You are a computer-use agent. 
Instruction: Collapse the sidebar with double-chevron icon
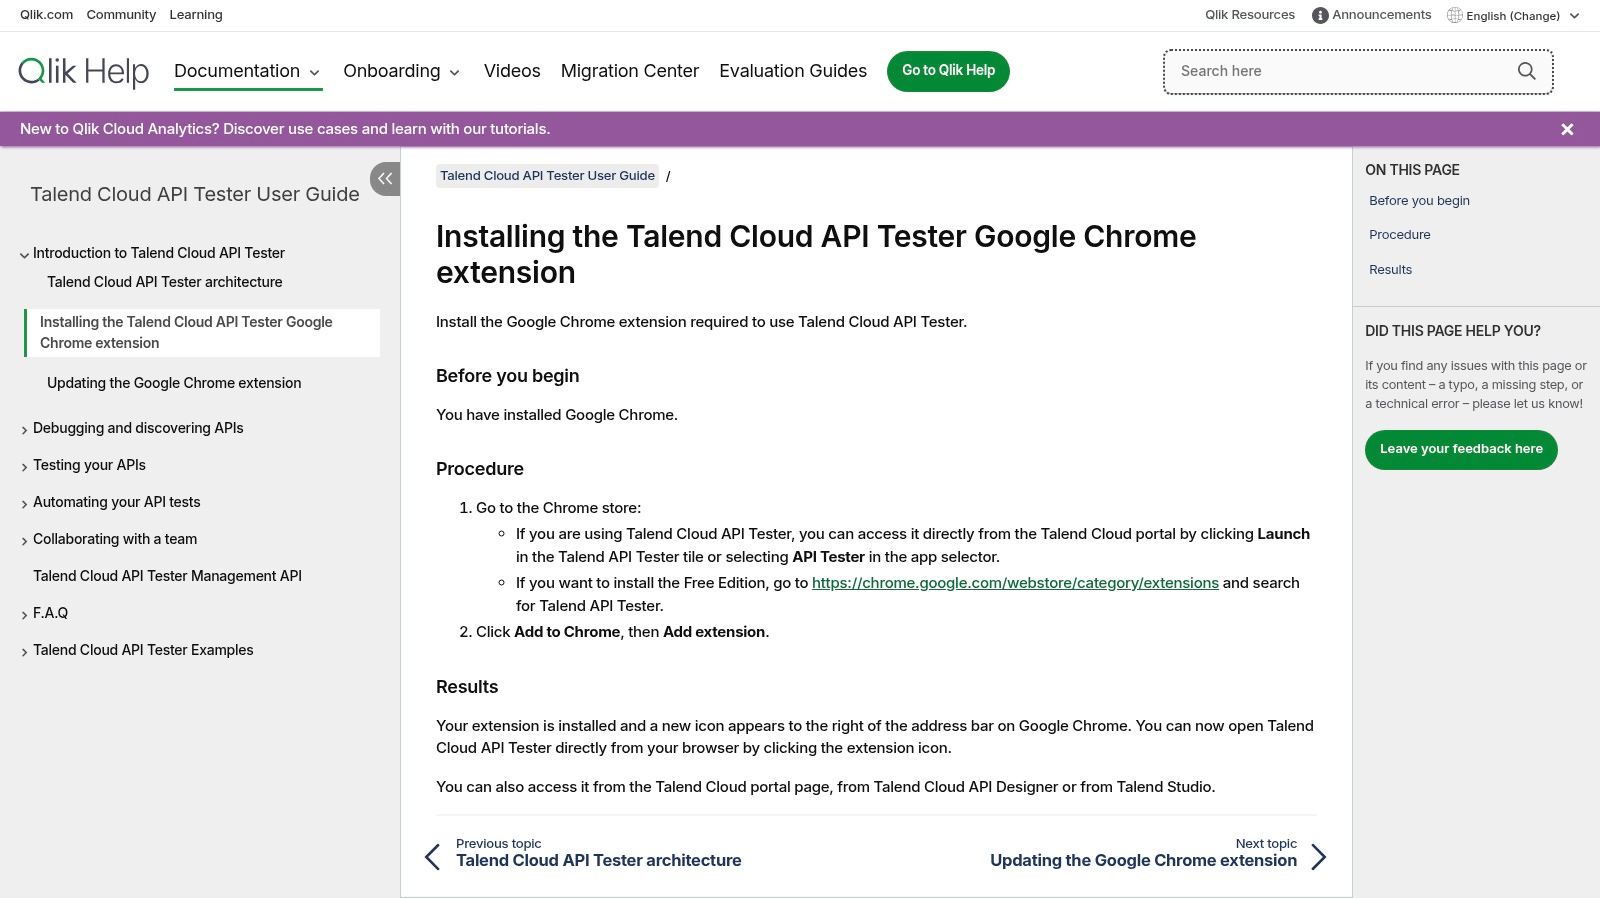tap(385, 178)
